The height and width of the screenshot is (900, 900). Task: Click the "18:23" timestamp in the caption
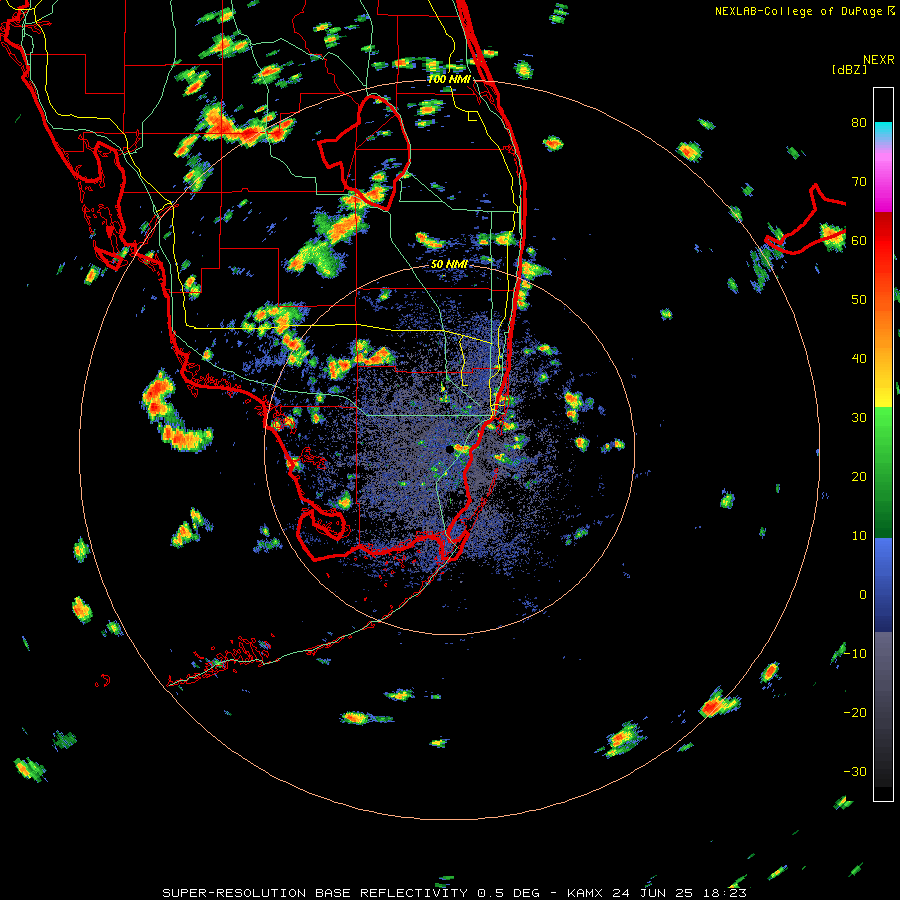(724, 893)
